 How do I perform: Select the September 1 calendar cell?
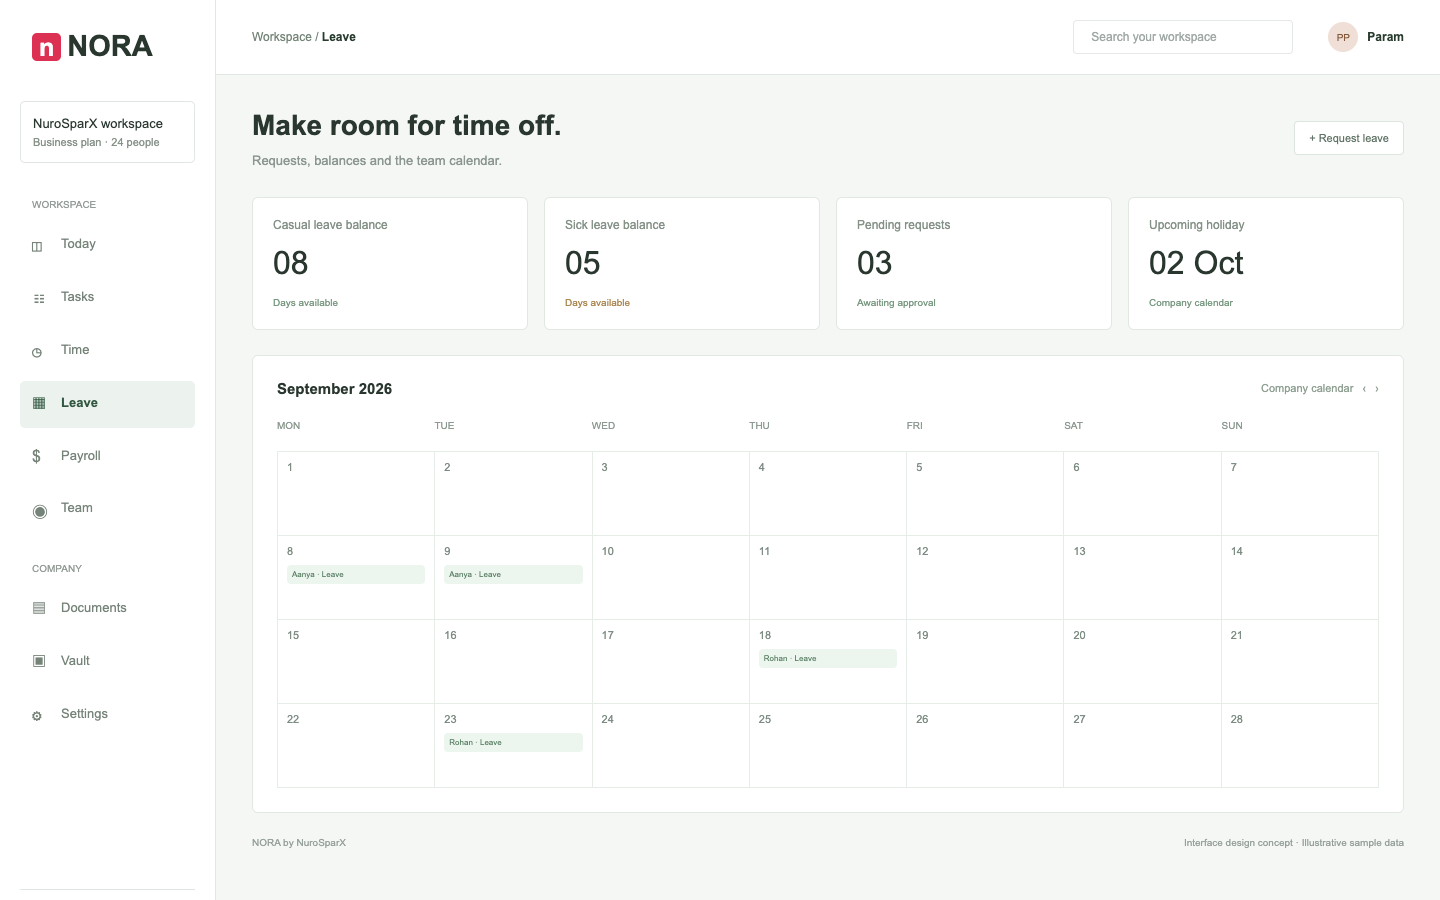356,494
